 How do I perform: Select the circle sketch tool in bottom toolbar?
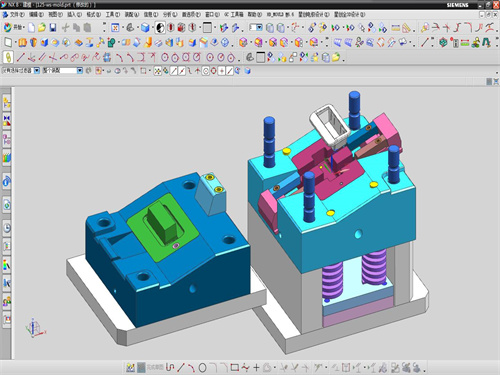tap(202, 368)
